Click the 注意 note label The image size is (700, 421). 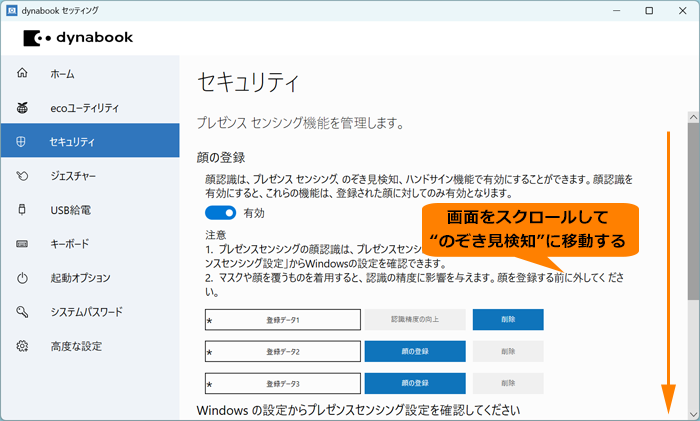coord(216,235)
